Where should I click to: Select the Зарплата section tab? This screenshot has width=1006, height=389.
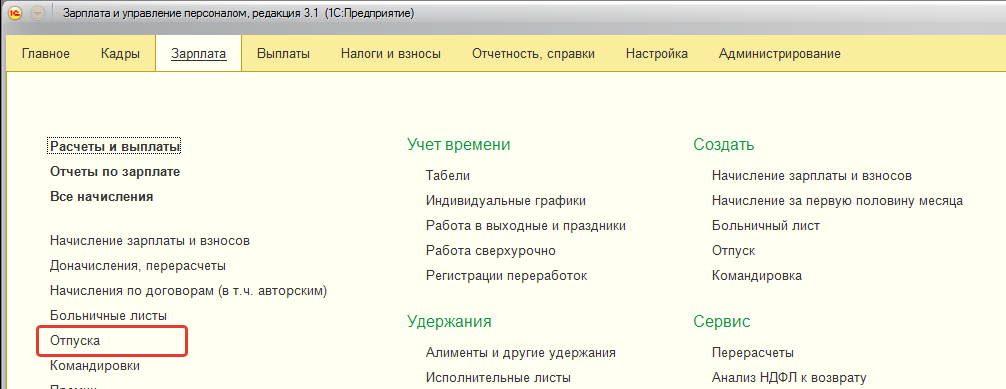199,54
